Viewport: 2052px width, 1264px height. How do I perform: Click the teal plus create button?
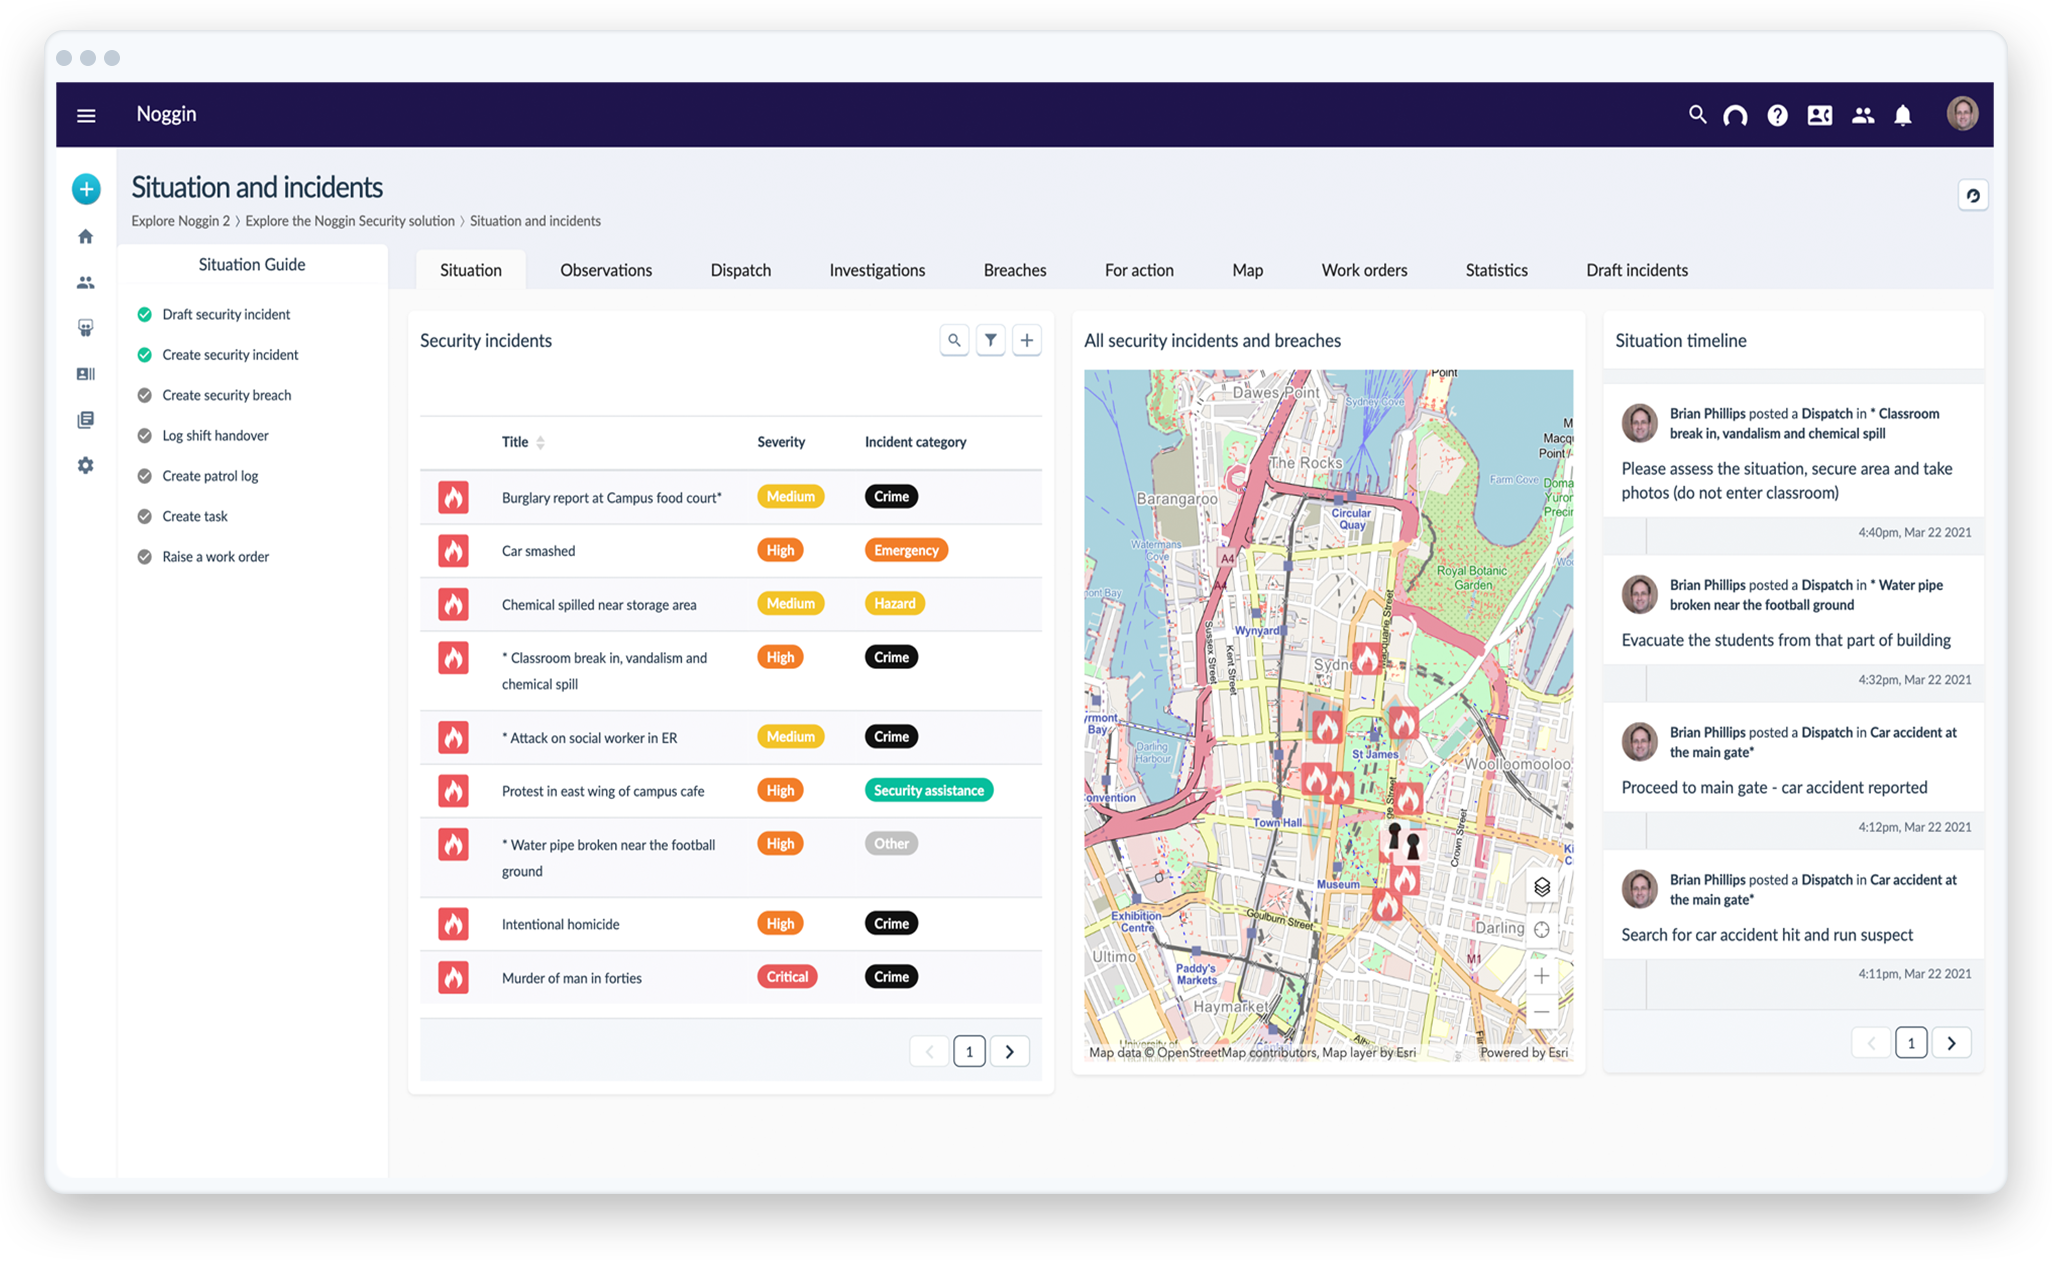(86, 189)
